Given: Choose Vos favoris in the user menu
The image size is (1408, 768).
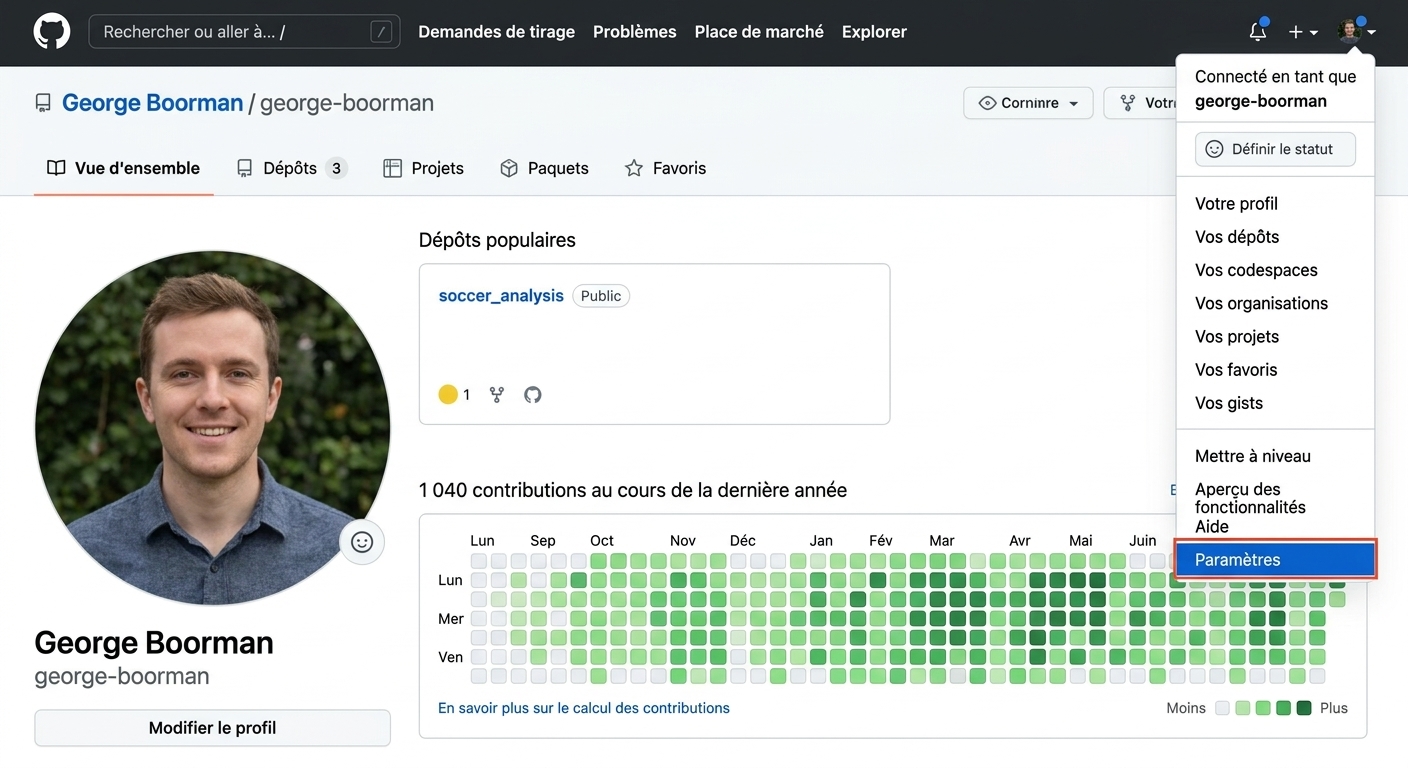Looking at the screenshot, I should point(1236,370).
